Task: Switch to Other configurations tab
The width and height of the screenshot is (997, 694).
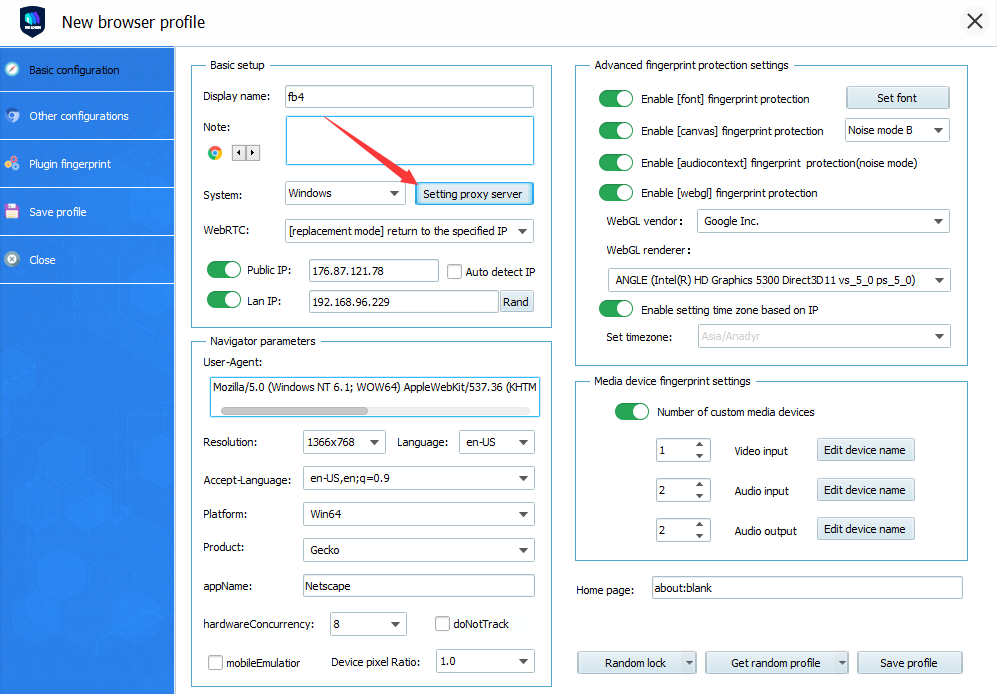Action: click(87, 116)
